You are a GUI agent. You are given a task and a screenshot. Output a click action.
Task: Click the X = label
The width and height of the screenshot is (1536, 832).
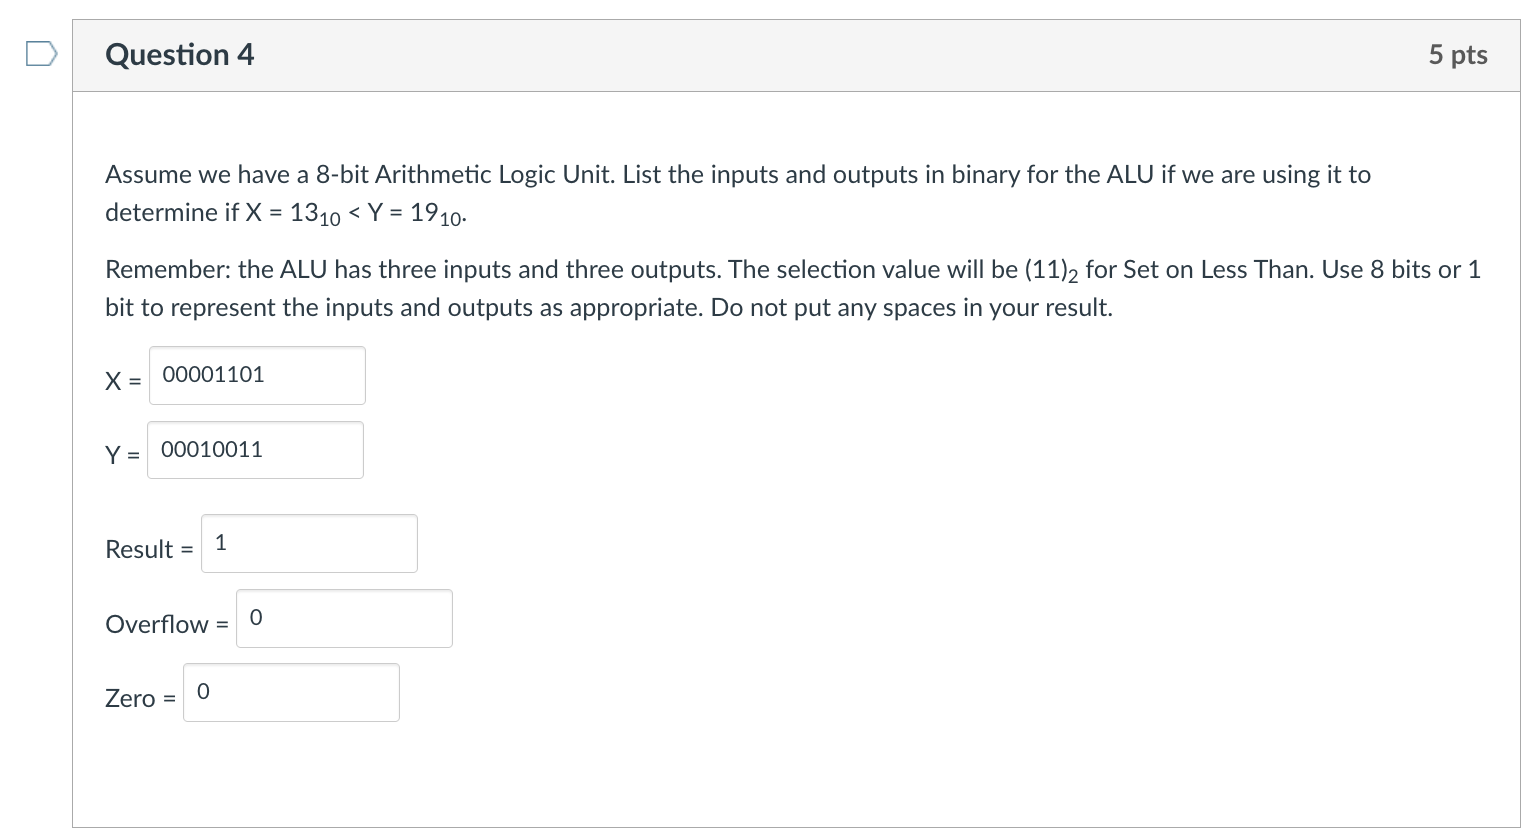[122, 381]
